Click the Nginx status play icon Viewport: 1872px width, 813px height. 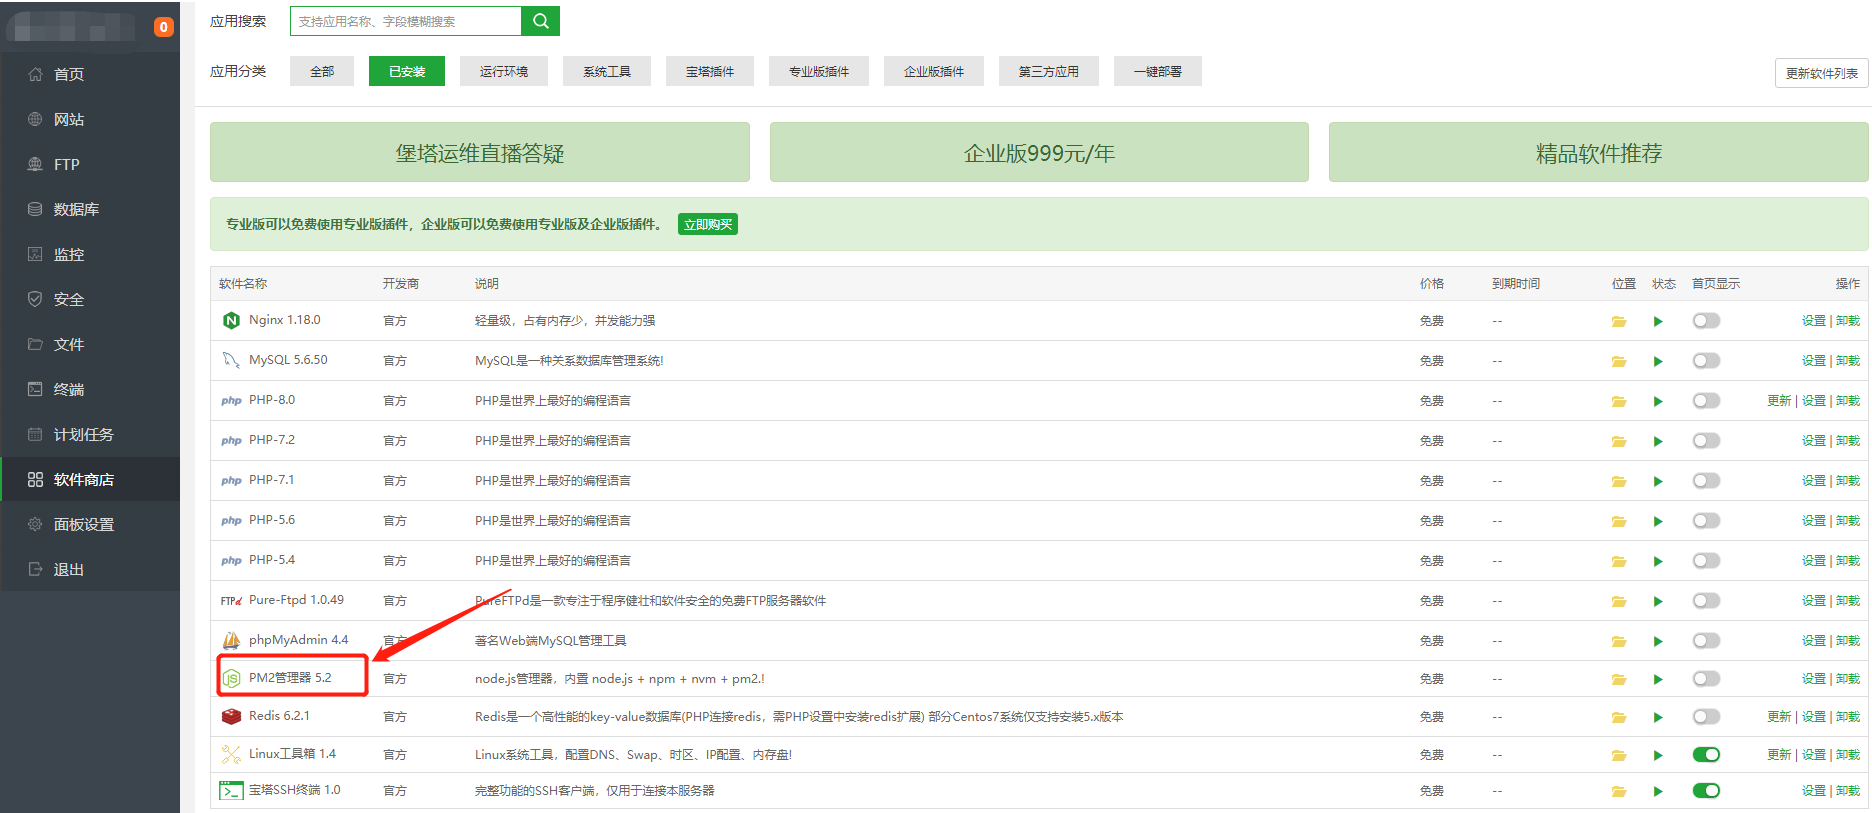(x=1658, y=321)
